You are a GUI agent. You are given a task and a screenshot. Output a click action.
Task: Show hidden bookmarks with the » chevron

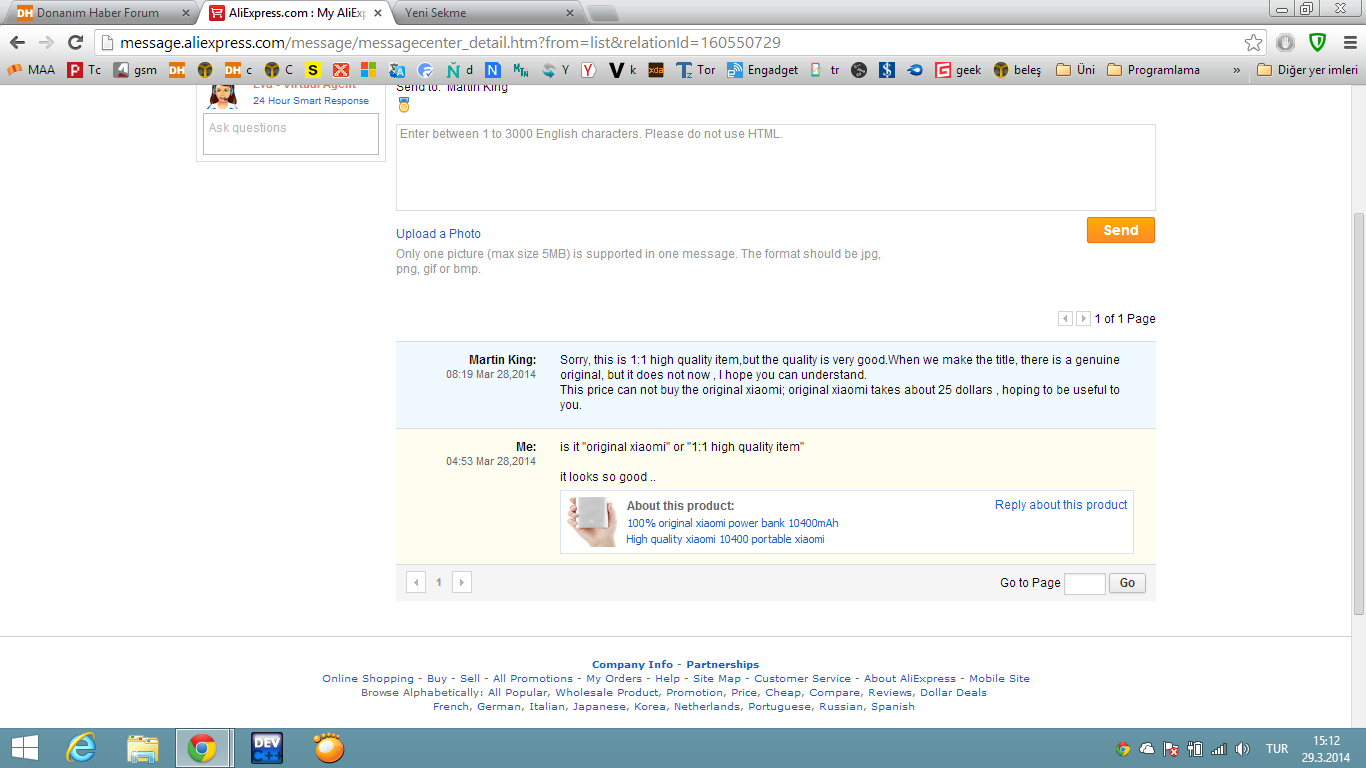[x=1236, y=70]
